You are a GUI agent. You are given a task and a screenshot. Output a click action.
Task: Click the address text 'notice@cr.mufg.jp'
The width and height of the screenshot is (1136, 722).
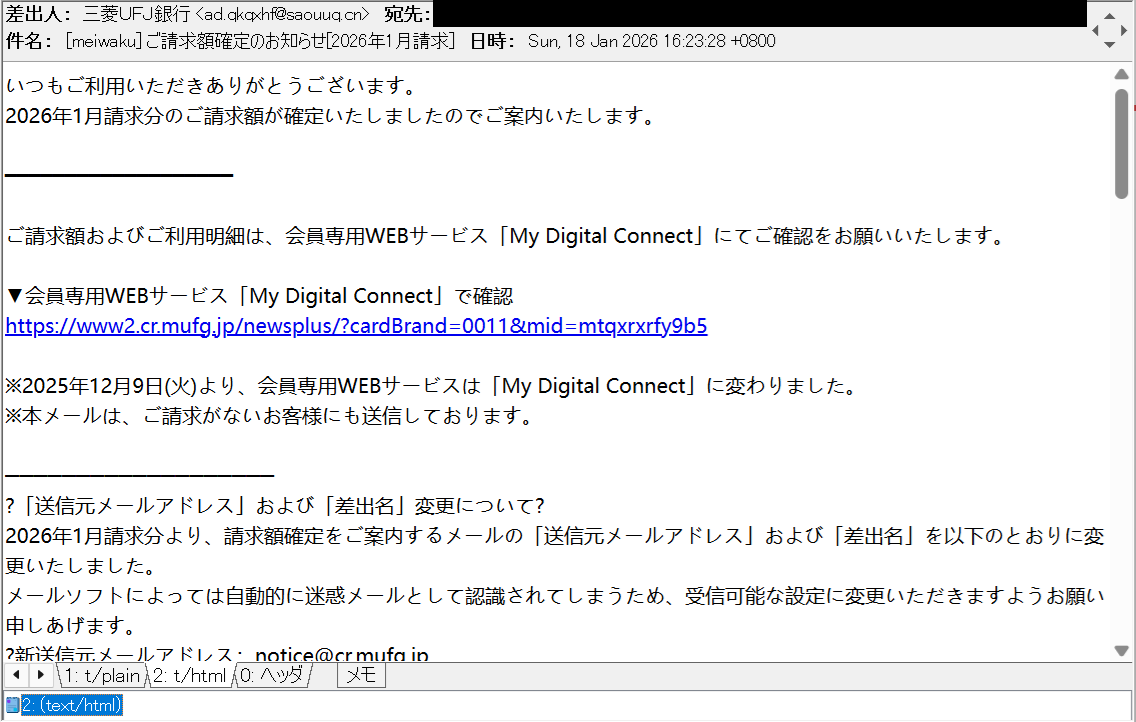342,654
